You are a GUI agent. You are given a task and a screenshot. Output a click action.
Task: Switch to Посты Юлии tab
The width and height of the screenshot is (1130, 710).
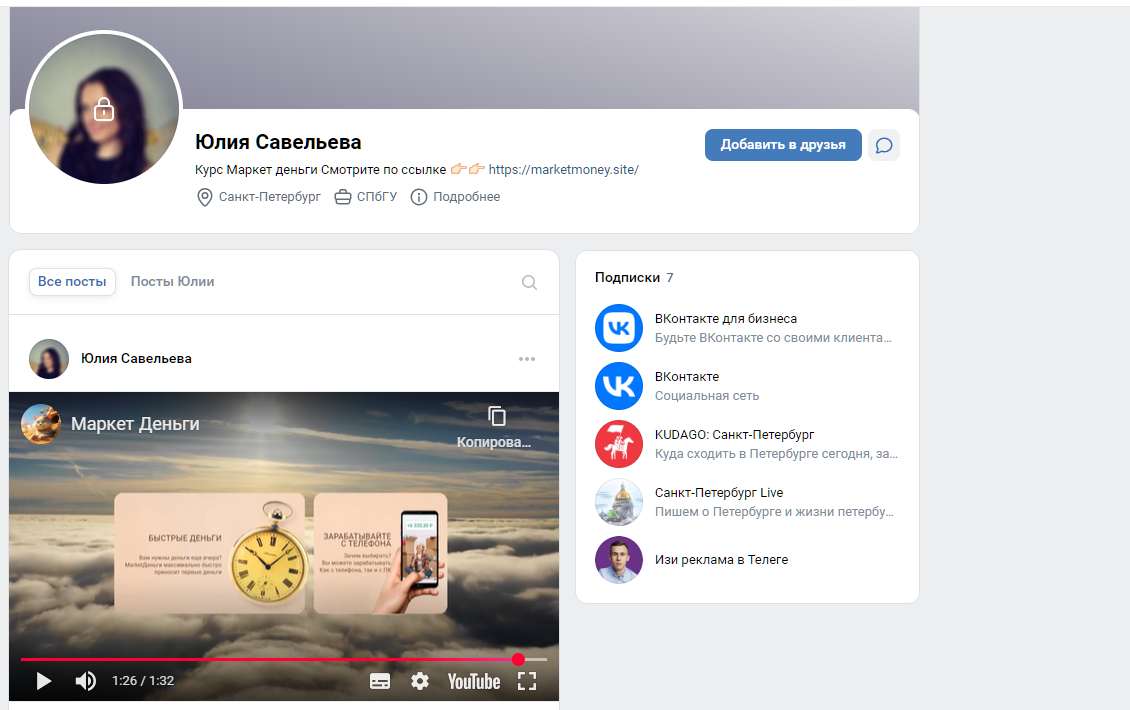tap(172, 282)
